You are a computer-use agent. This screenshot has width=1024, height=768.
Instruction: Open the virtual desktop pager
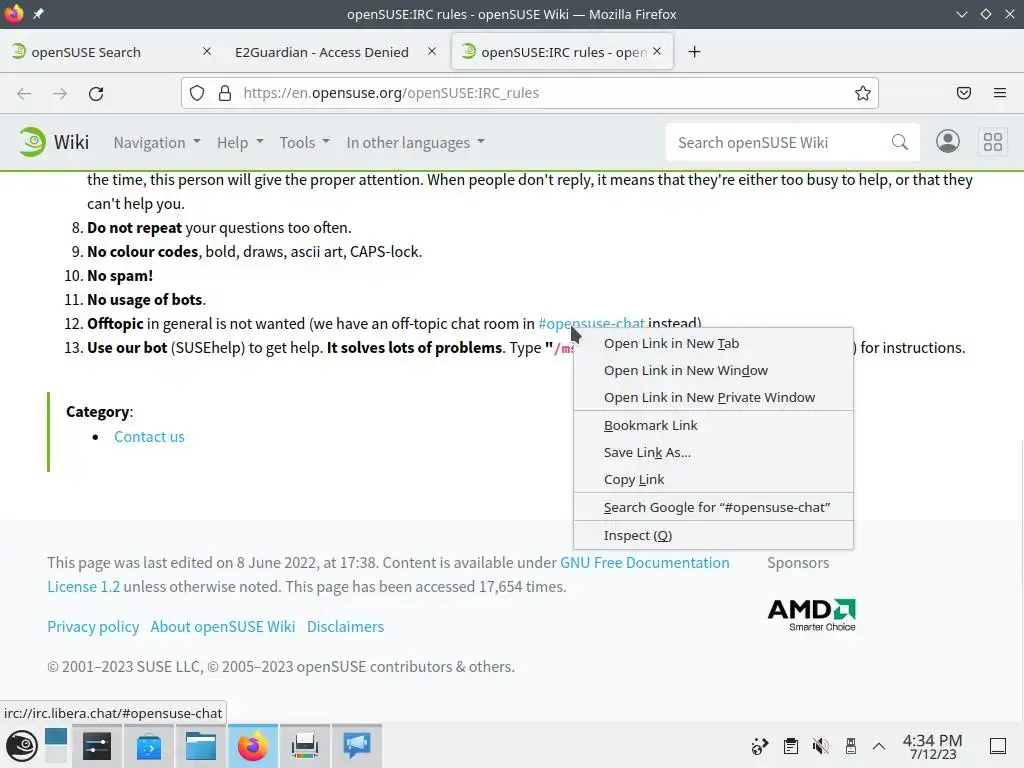point(56,746)
